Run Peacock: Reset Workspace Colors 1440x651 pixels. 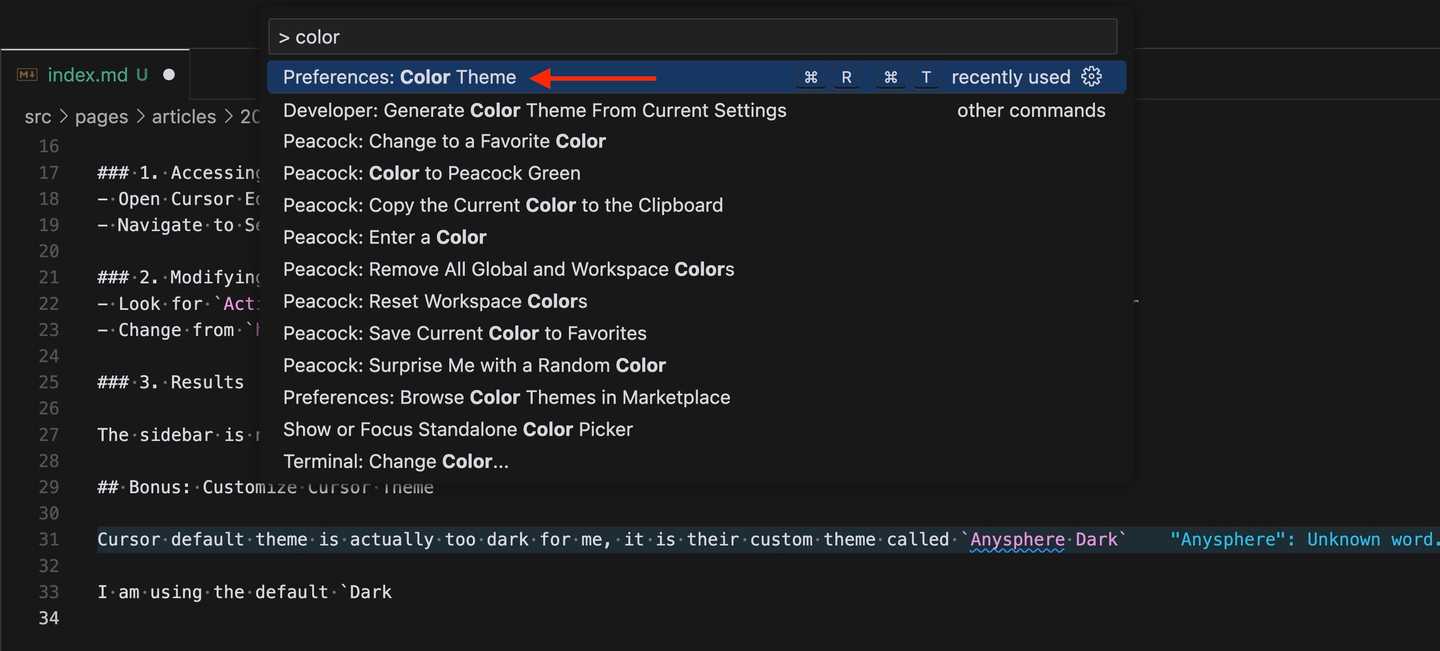click(x=697, y=301)
